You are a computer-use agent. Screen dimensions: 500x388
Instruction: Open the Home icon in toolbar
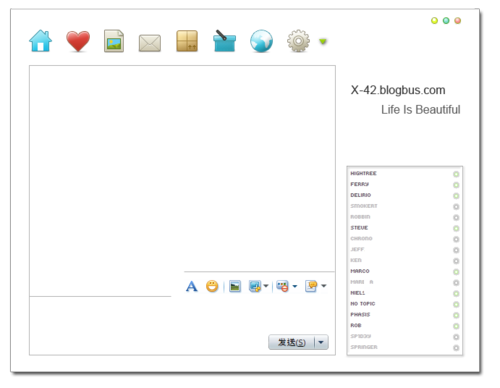tap(40, 41)
